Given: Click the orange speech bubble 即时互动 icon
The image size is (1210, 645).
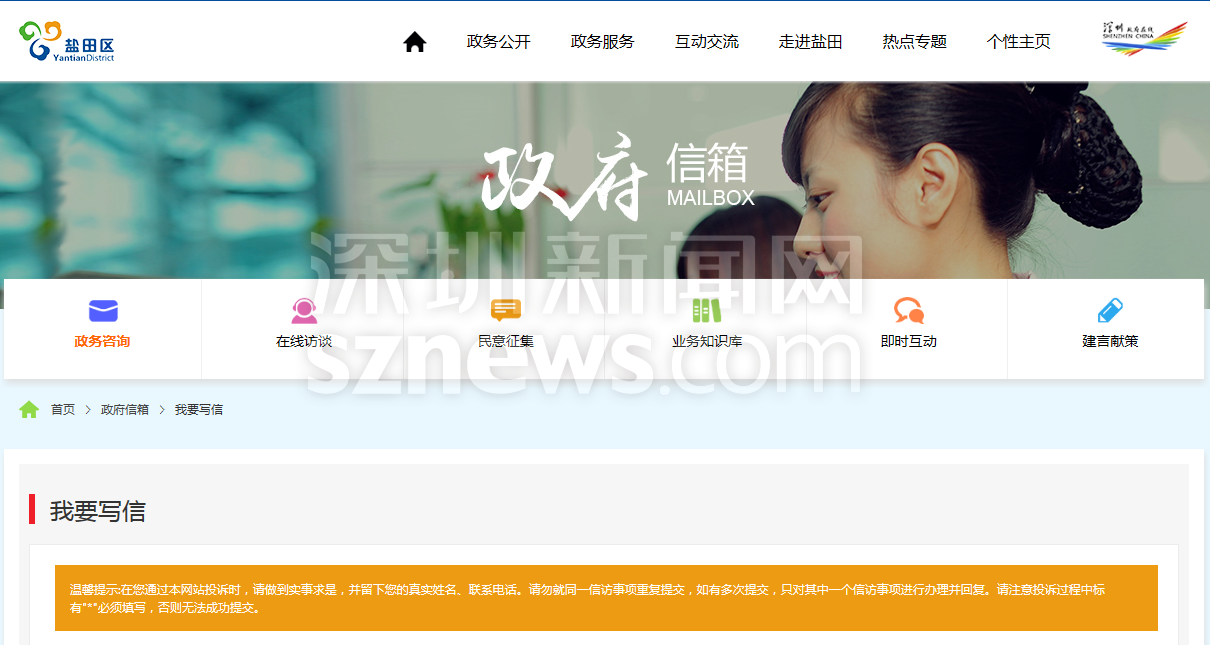Looking at the screenshot, I should (908, 311).
